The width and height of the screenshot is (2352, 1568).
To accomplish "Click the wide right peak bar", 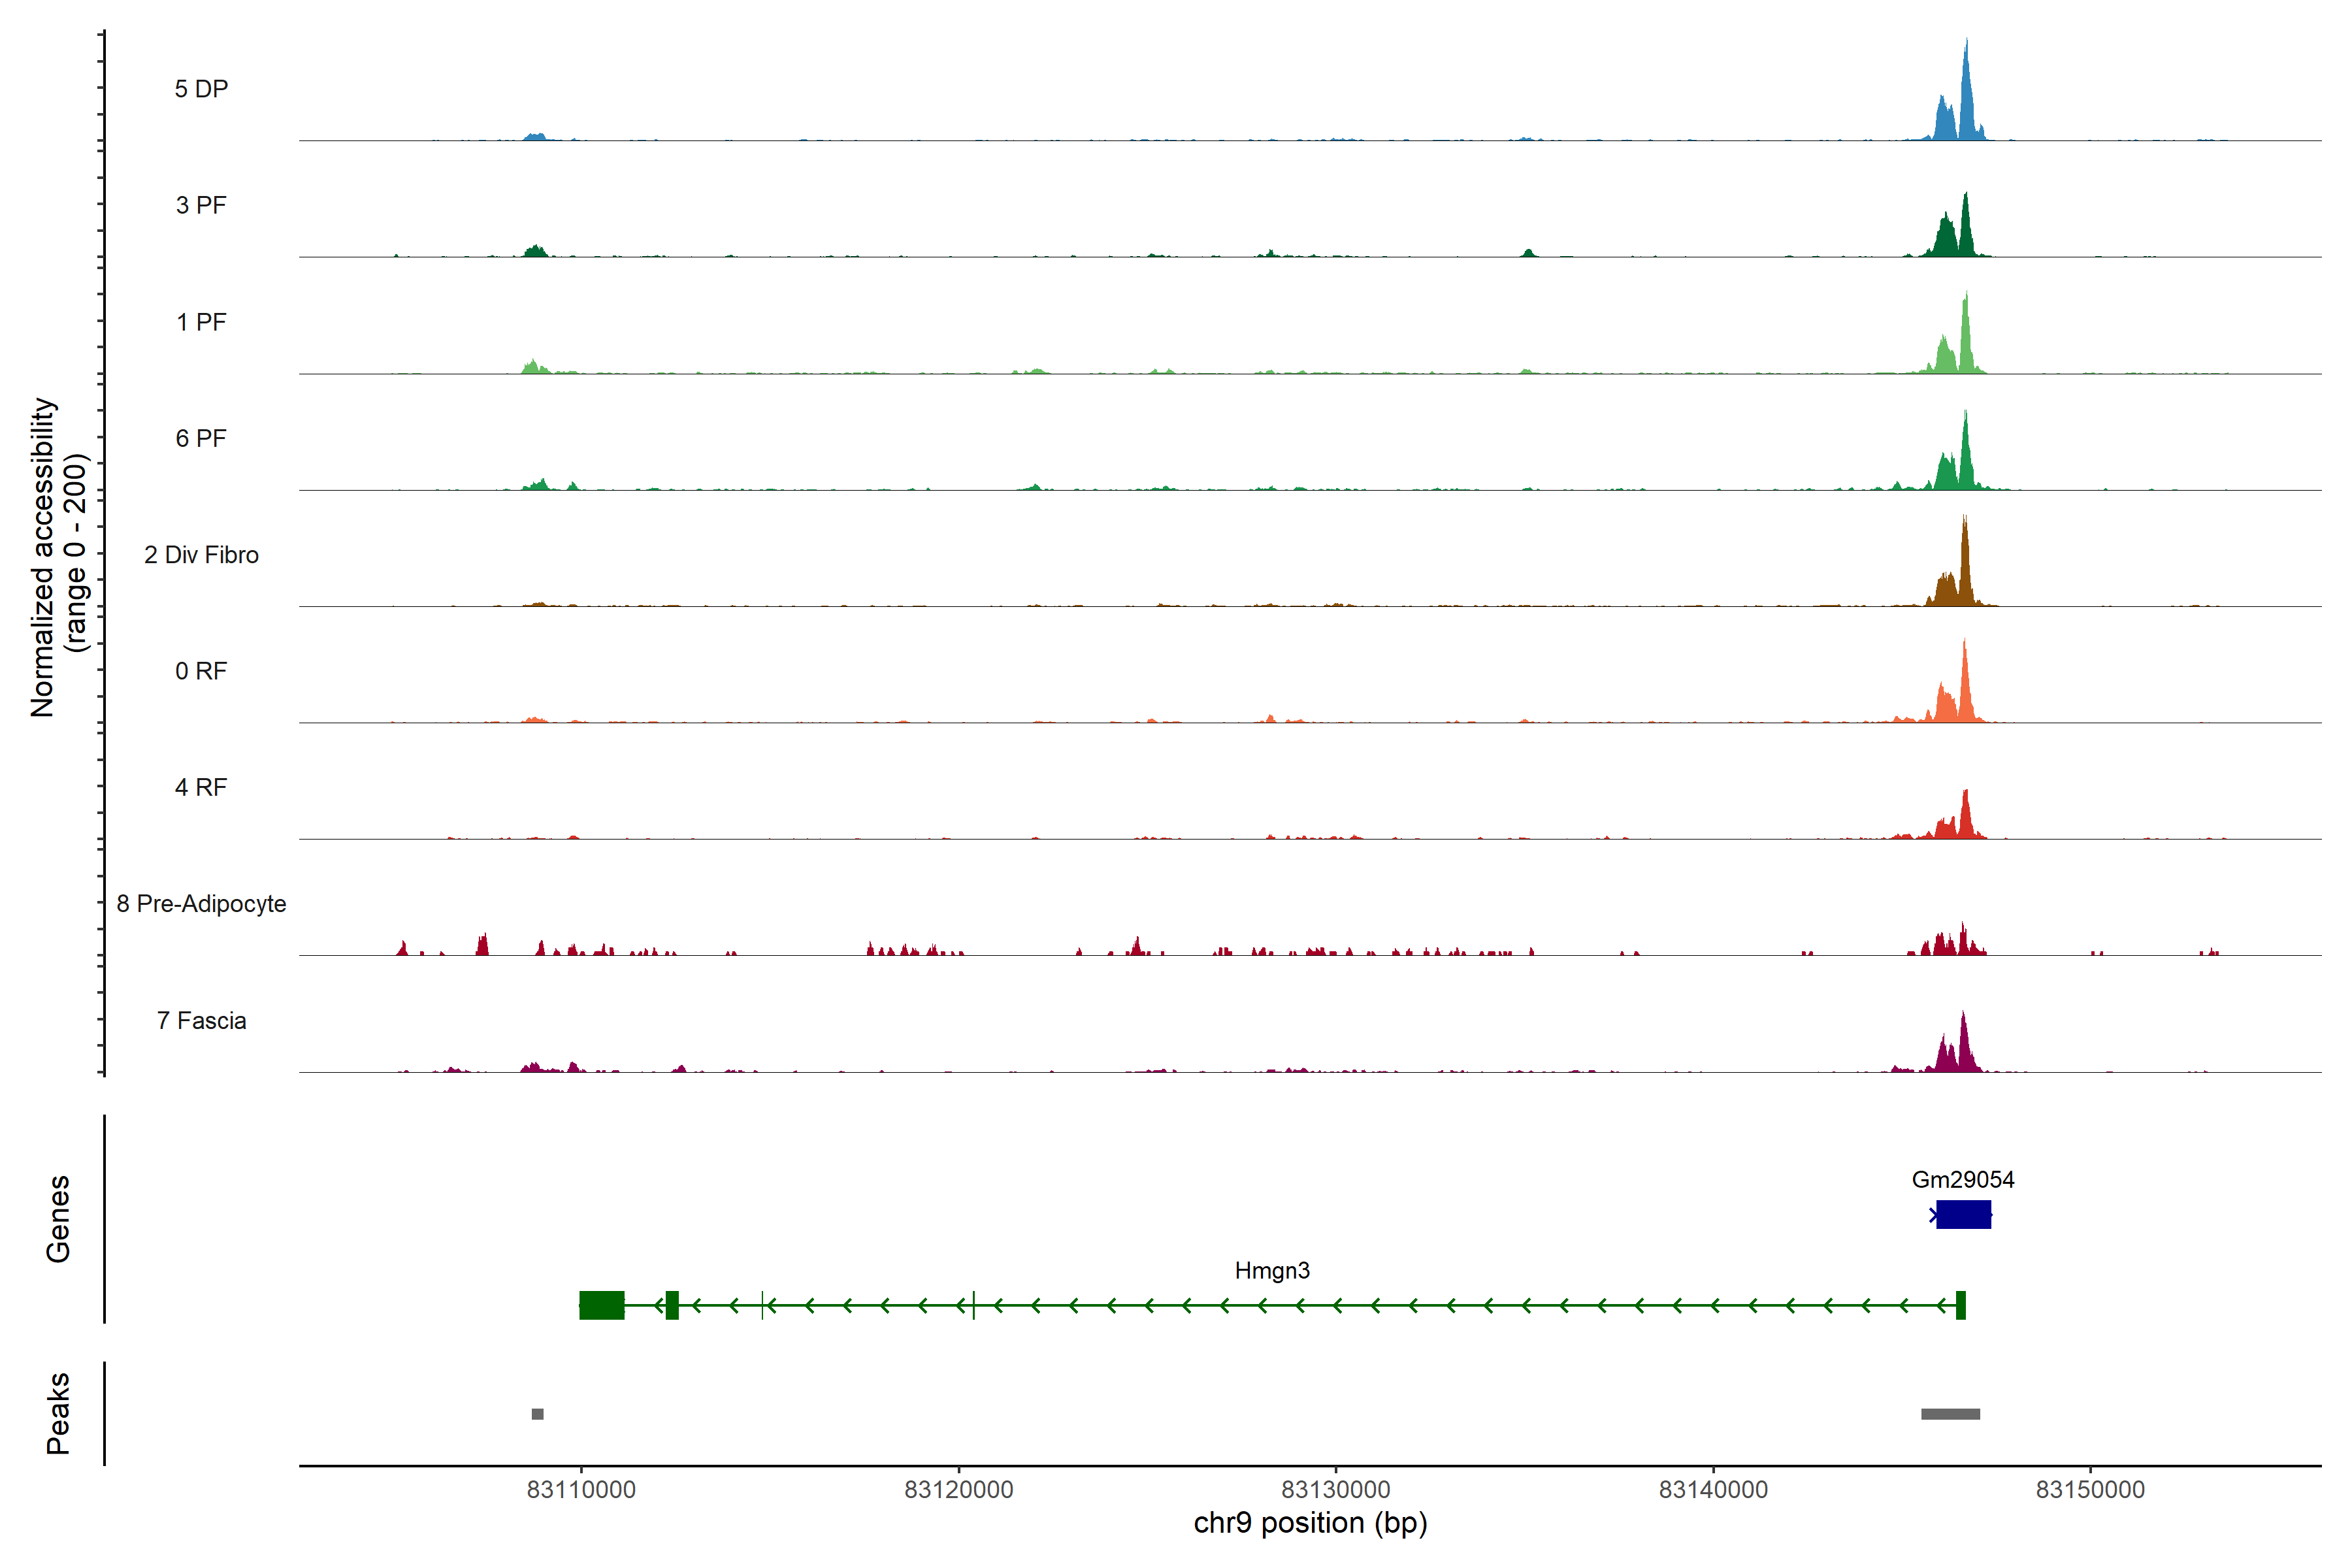I will tap(1950, 1414).
